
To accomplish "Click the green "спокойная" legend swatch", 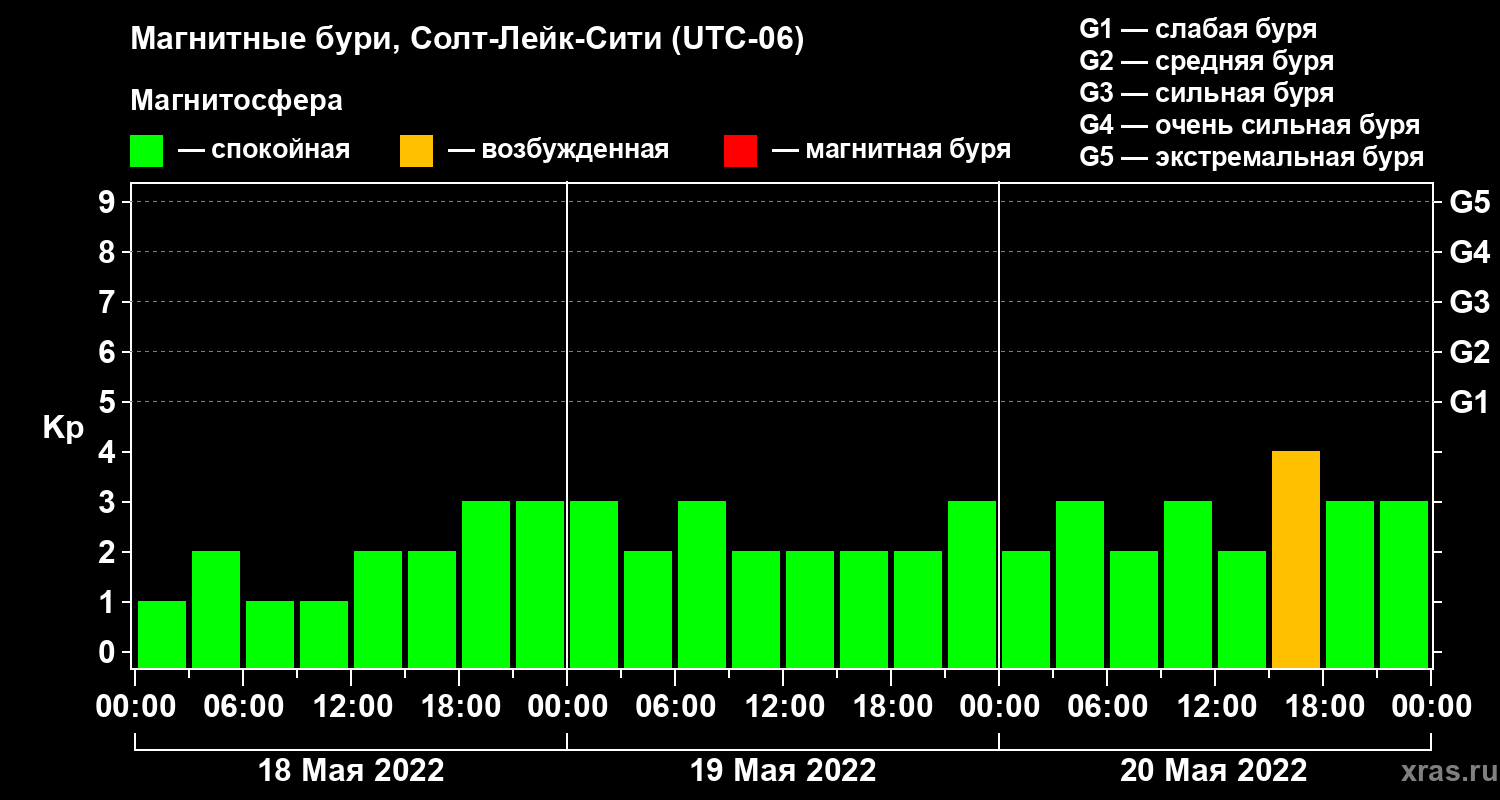I will click(x=146, y=151).
